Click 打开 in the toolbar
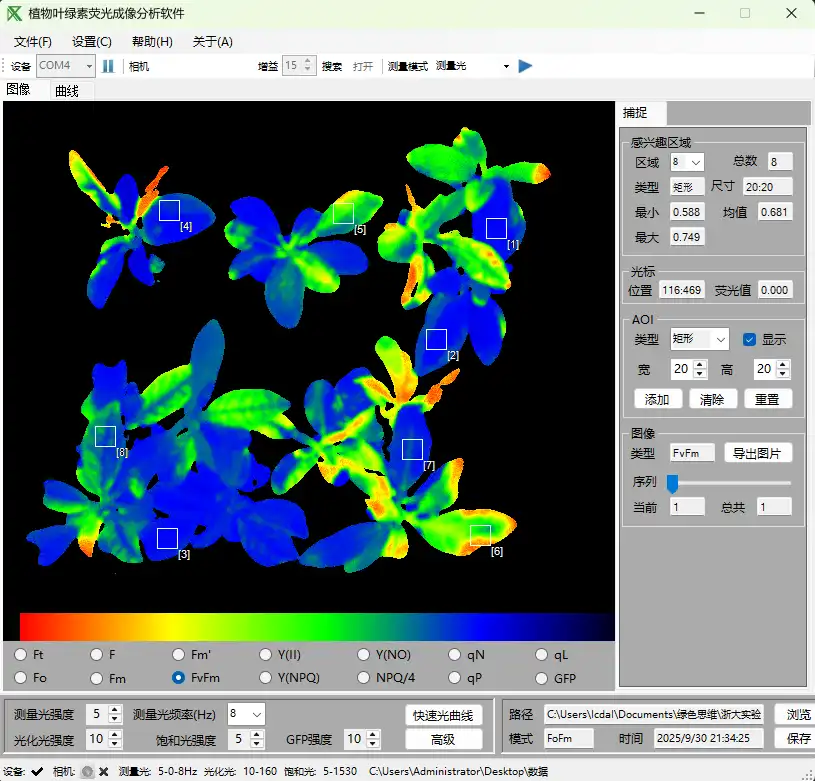The image size is (815, 781). tap(364, 66)
